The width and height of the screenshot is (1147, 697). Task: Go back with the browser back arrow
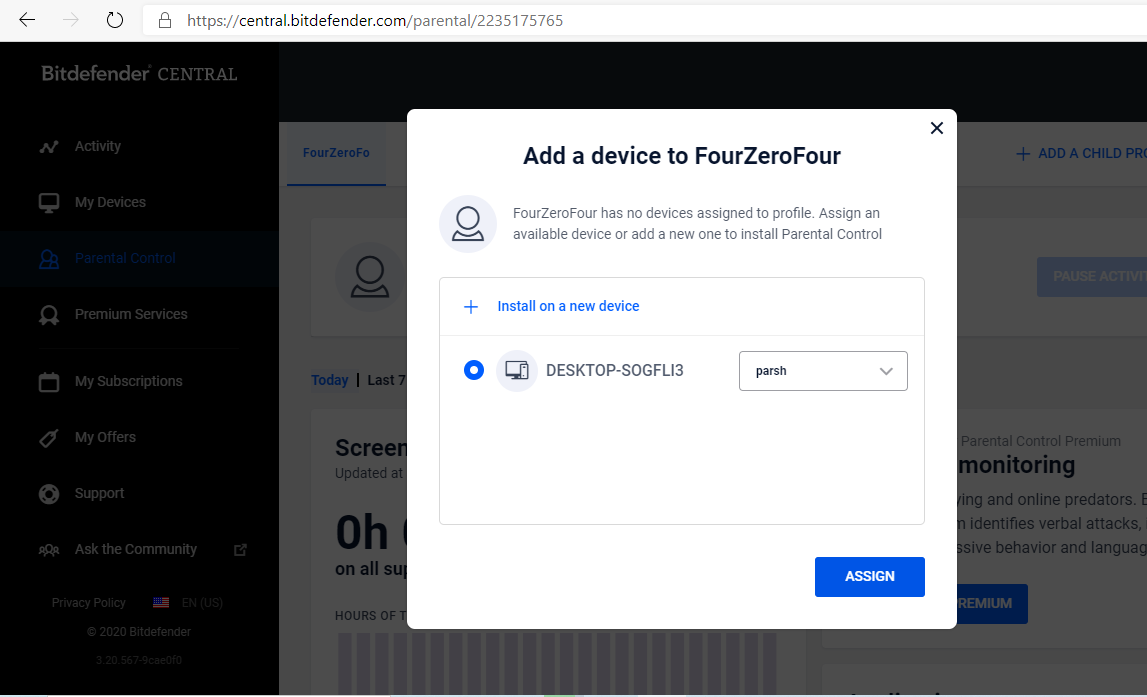[x=27, y=20]
